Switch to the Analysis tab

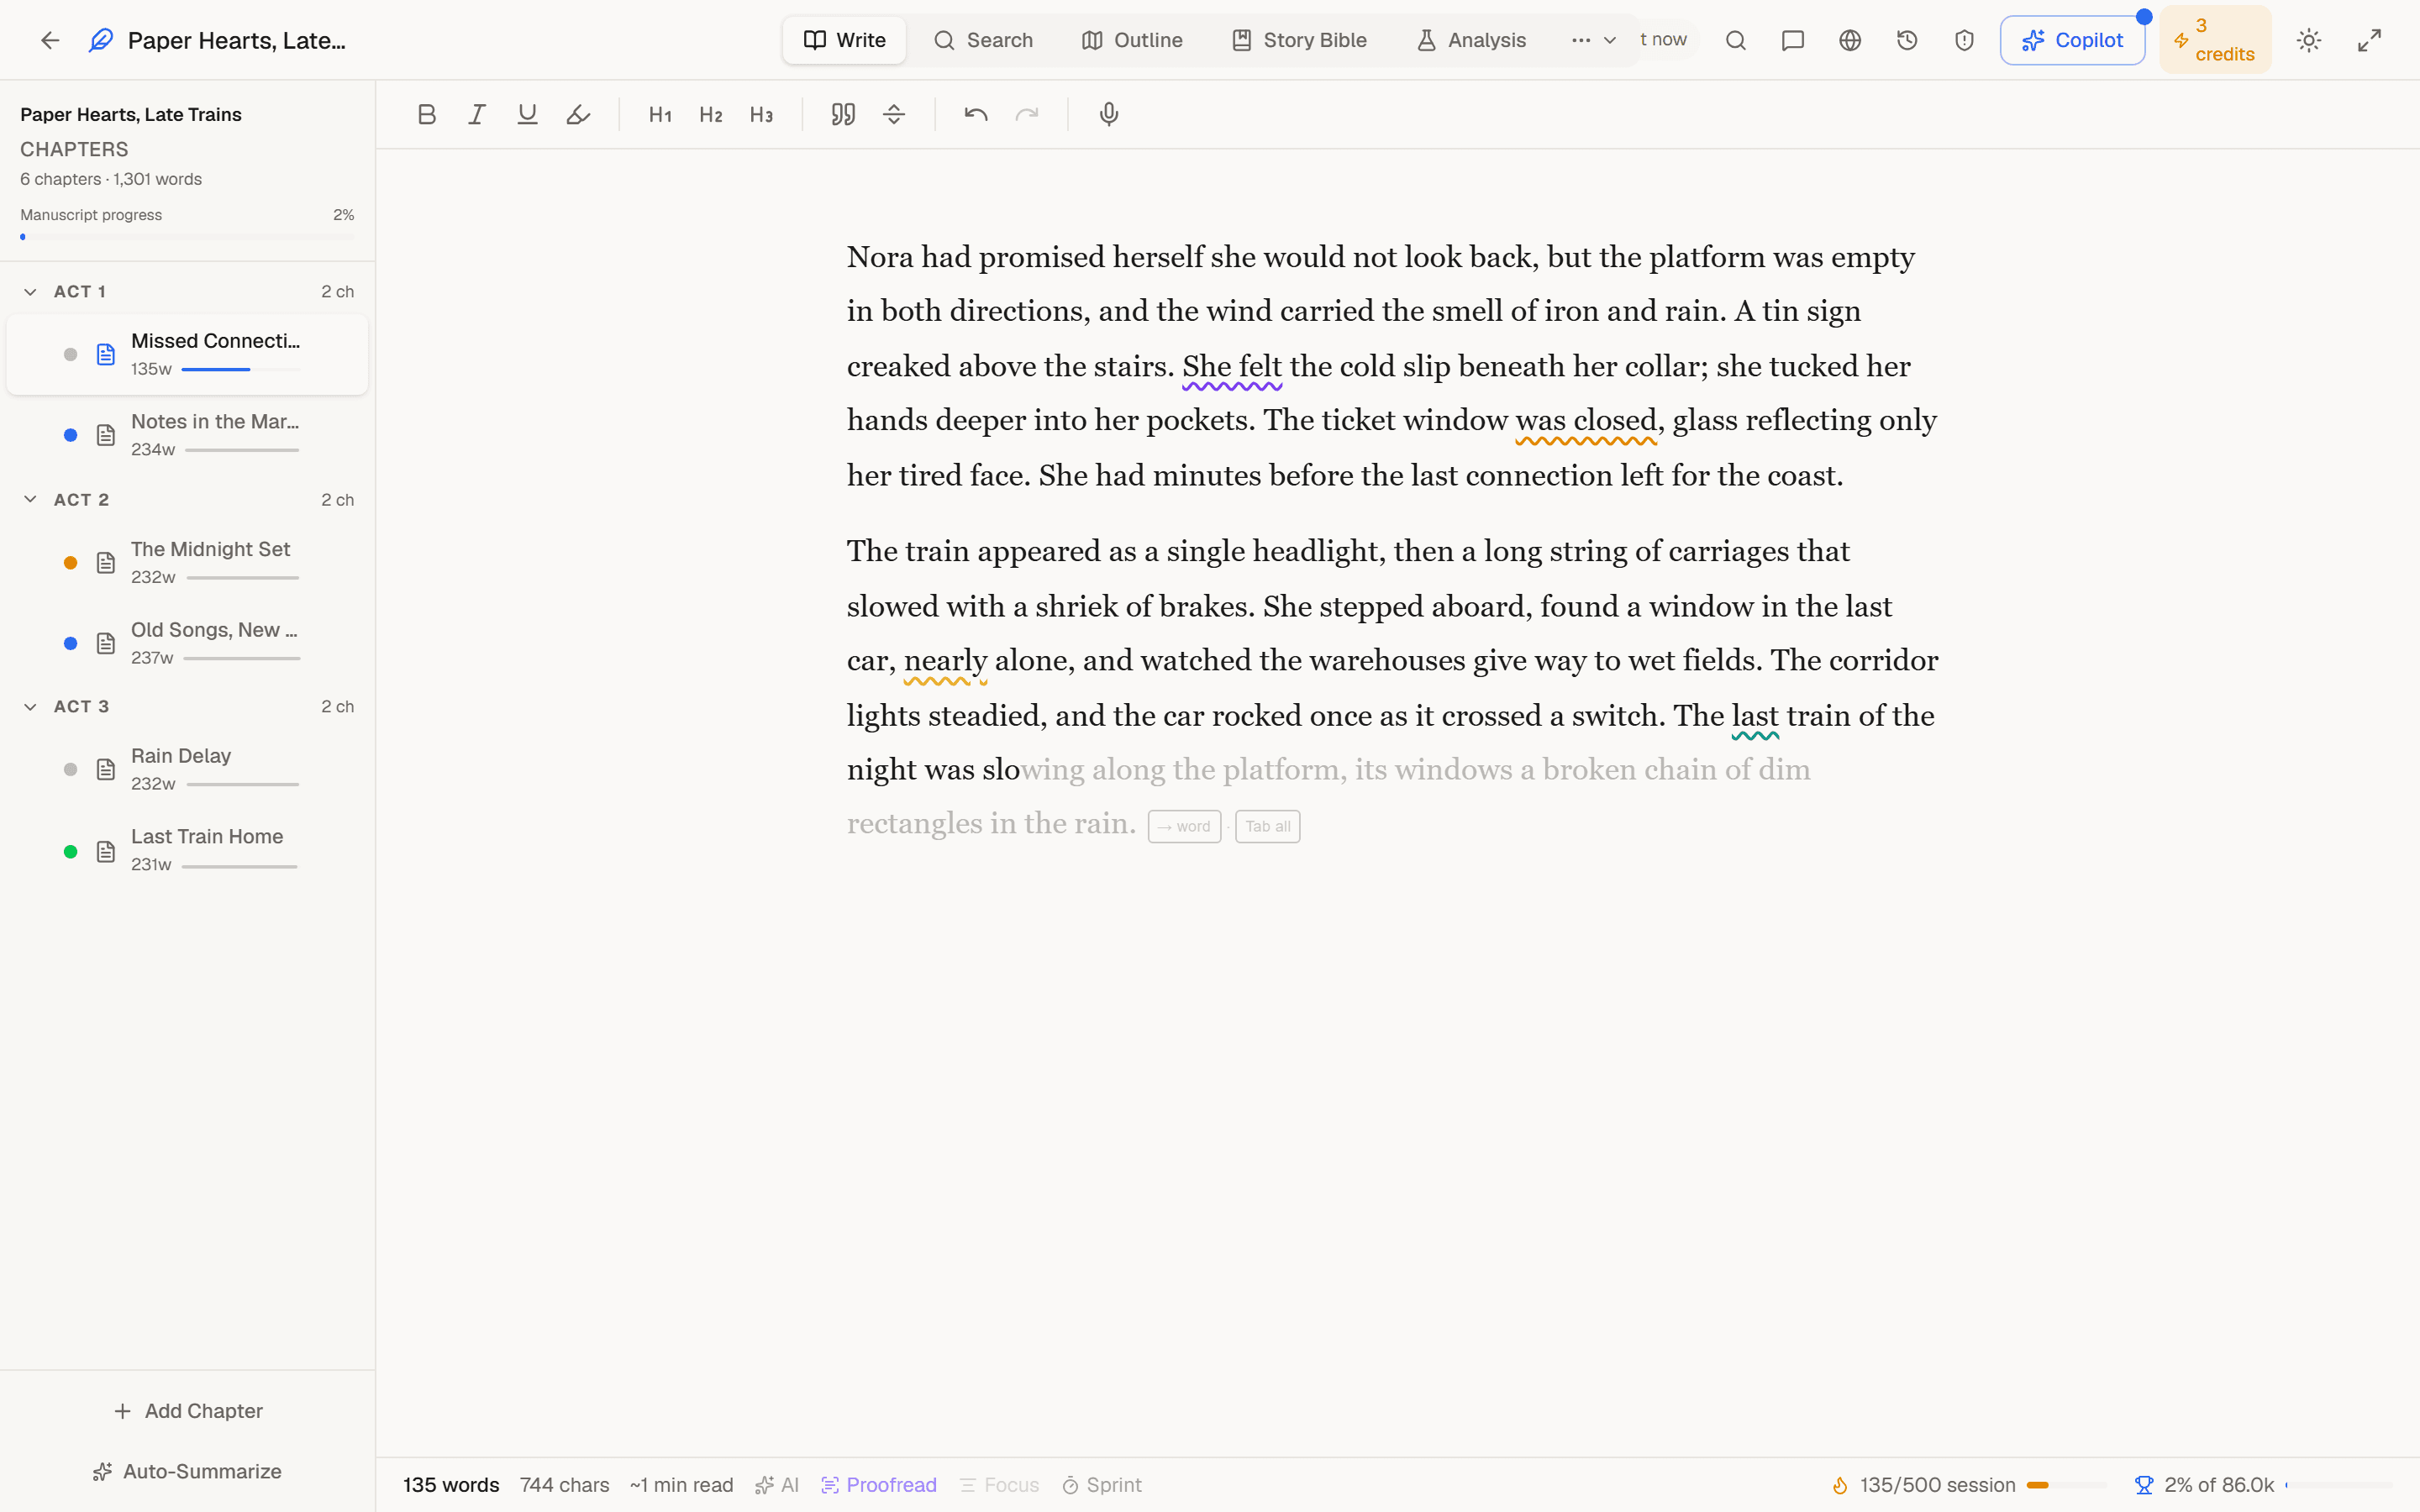pos(1471,40)
